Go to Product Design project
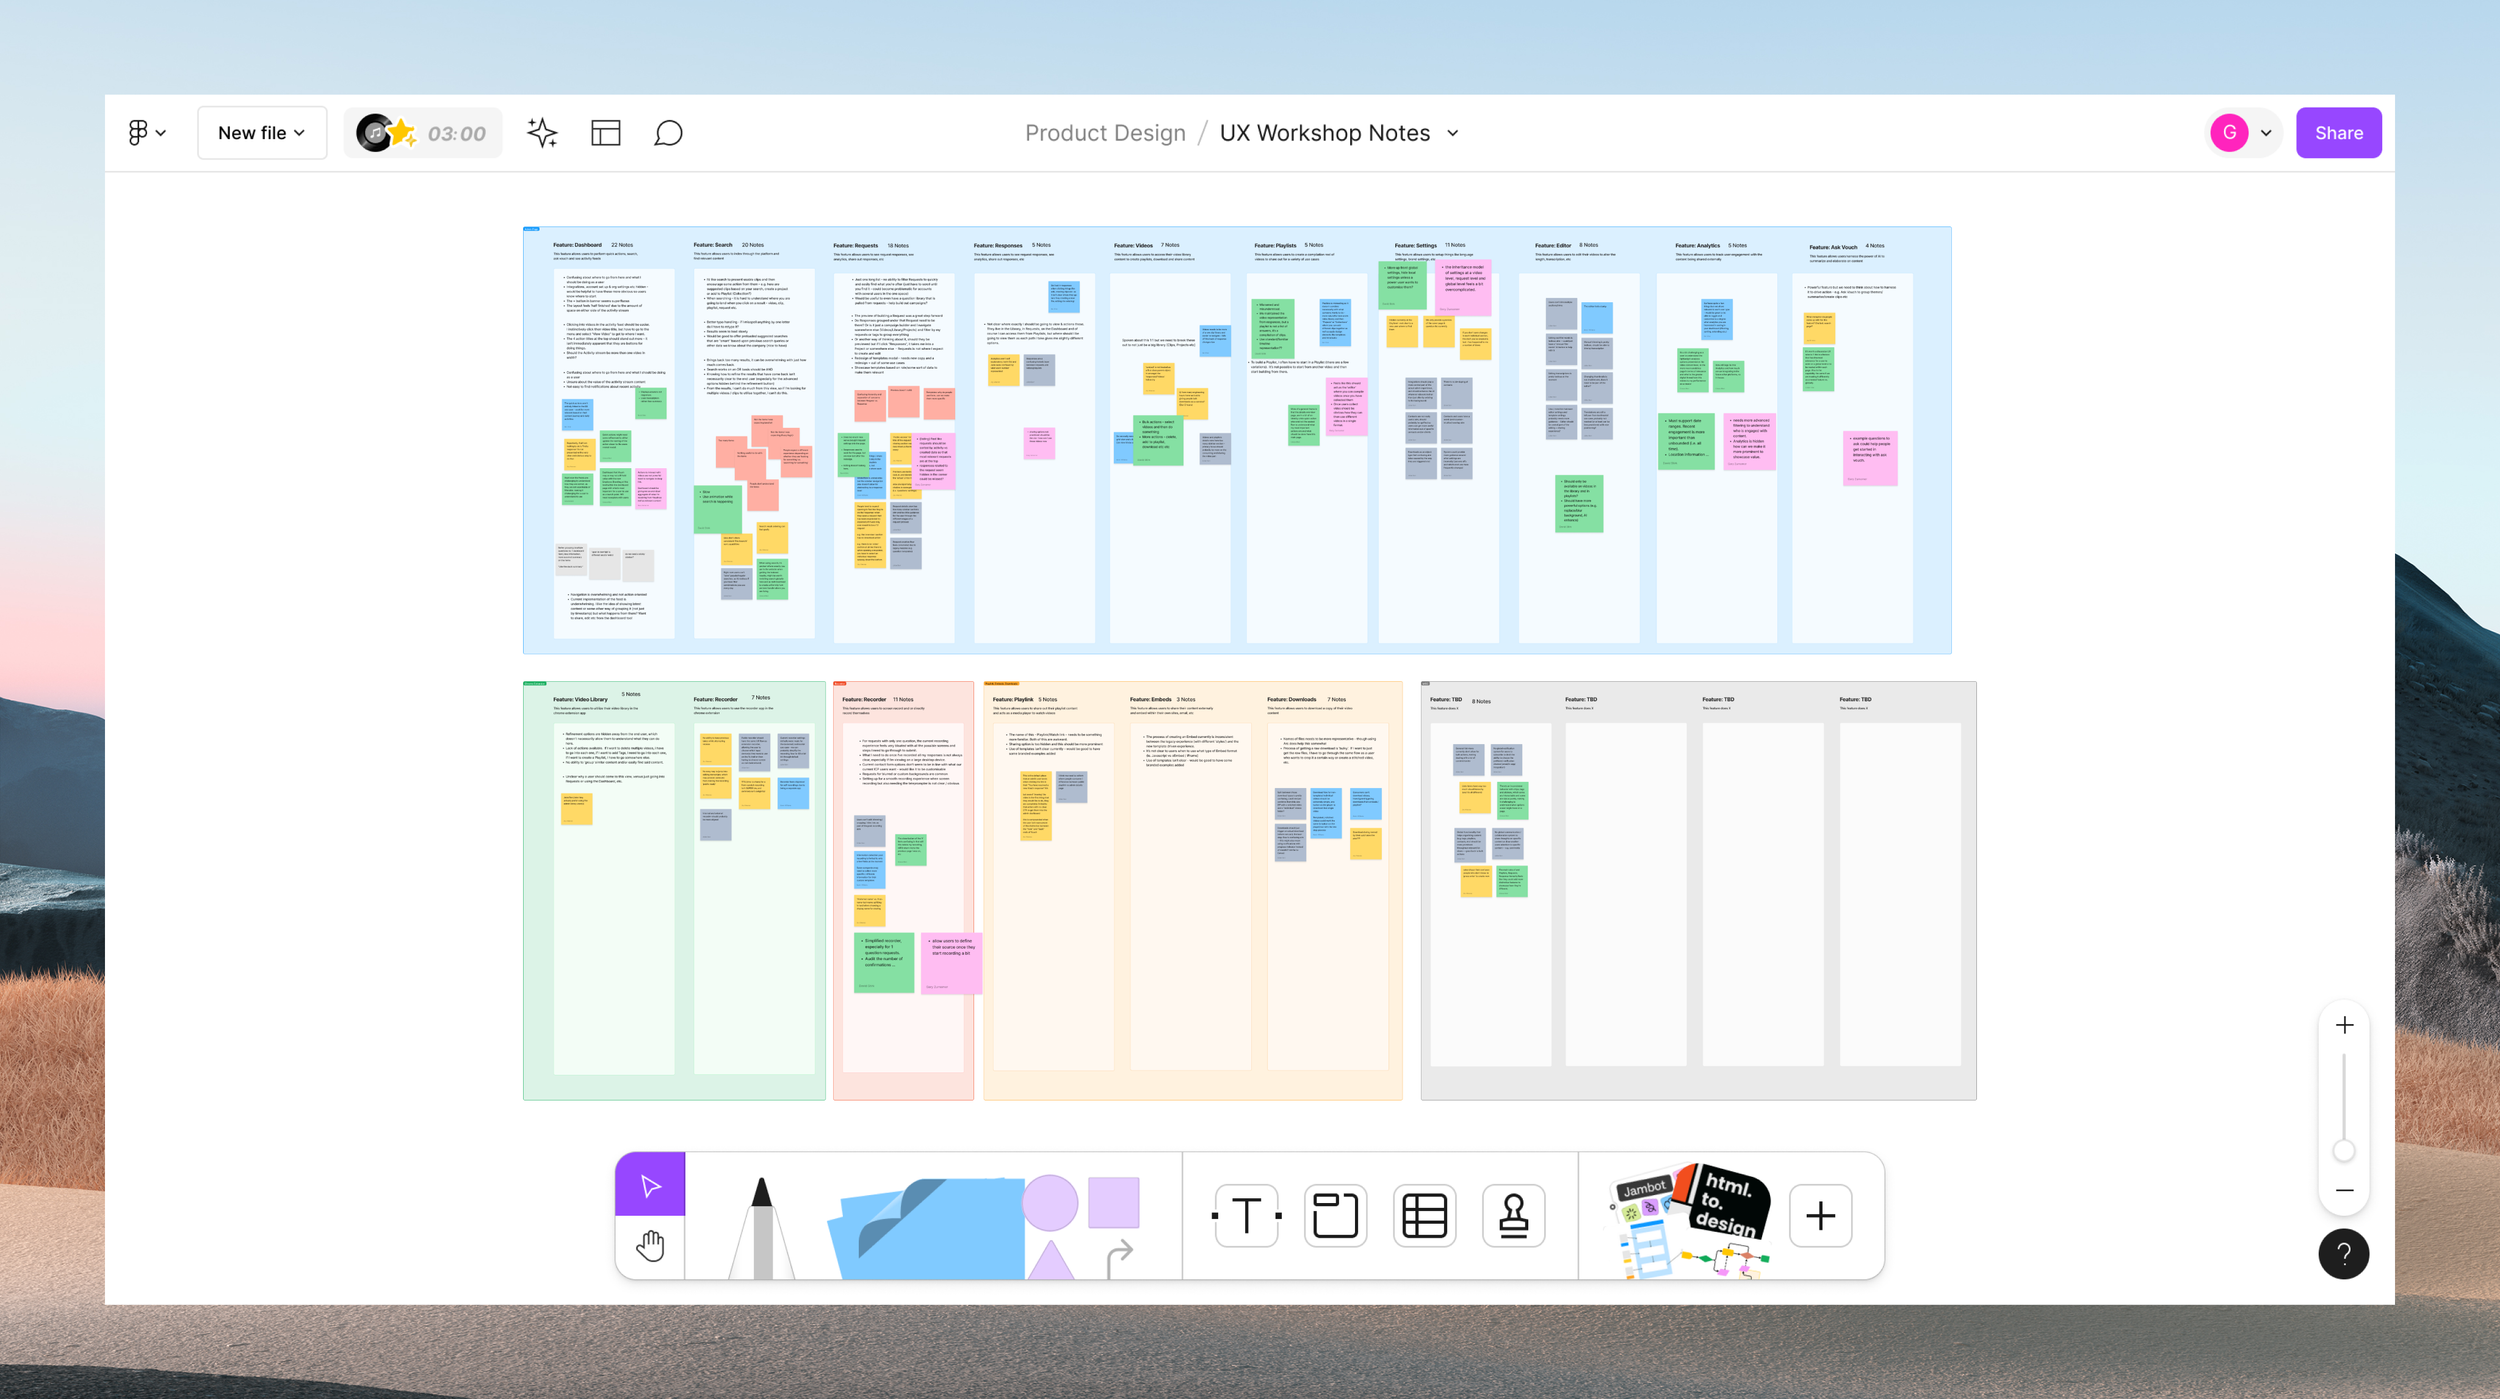 1105,133
